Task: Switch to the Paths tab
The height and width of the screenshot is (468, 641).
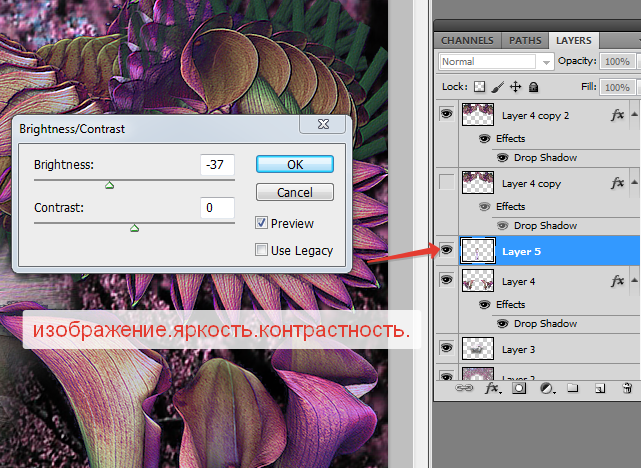Action: click(525, 40)
